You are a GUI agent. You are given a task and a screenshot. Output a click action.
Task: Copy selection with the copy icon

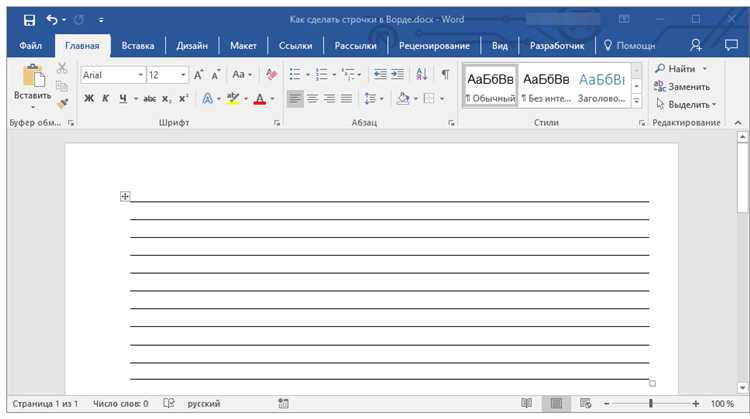coord(62,86)
